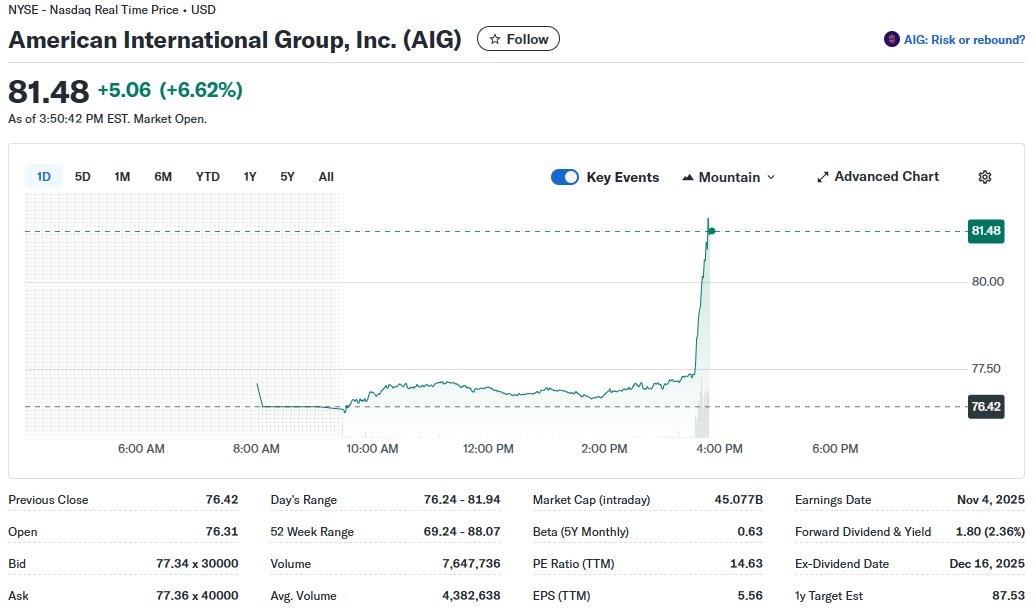Open 'AIG: Risk or rebound?' link
Viewport: 1035px width, 612px height.
tap(964, 40)
